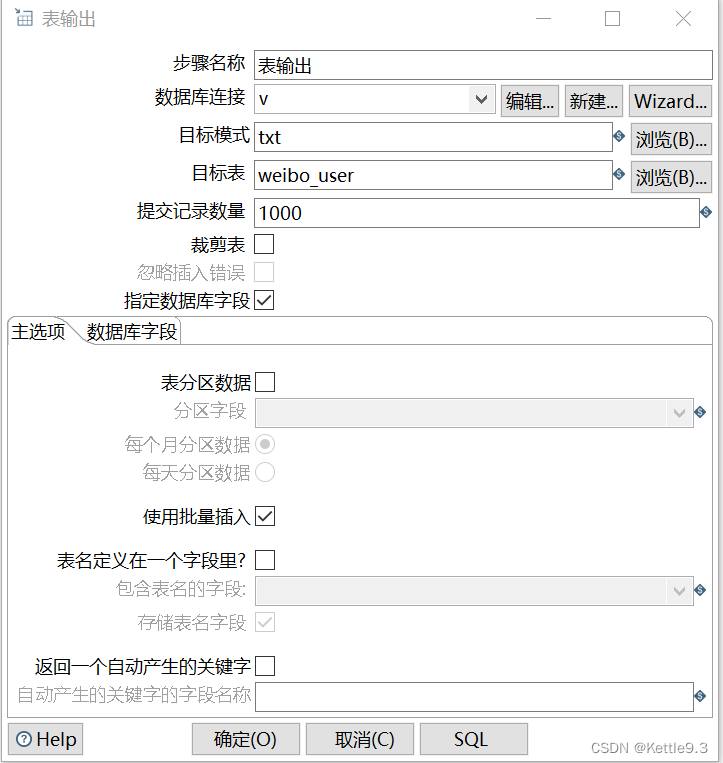Click 浏览(B)... button for 目标模式

(671, 139)
